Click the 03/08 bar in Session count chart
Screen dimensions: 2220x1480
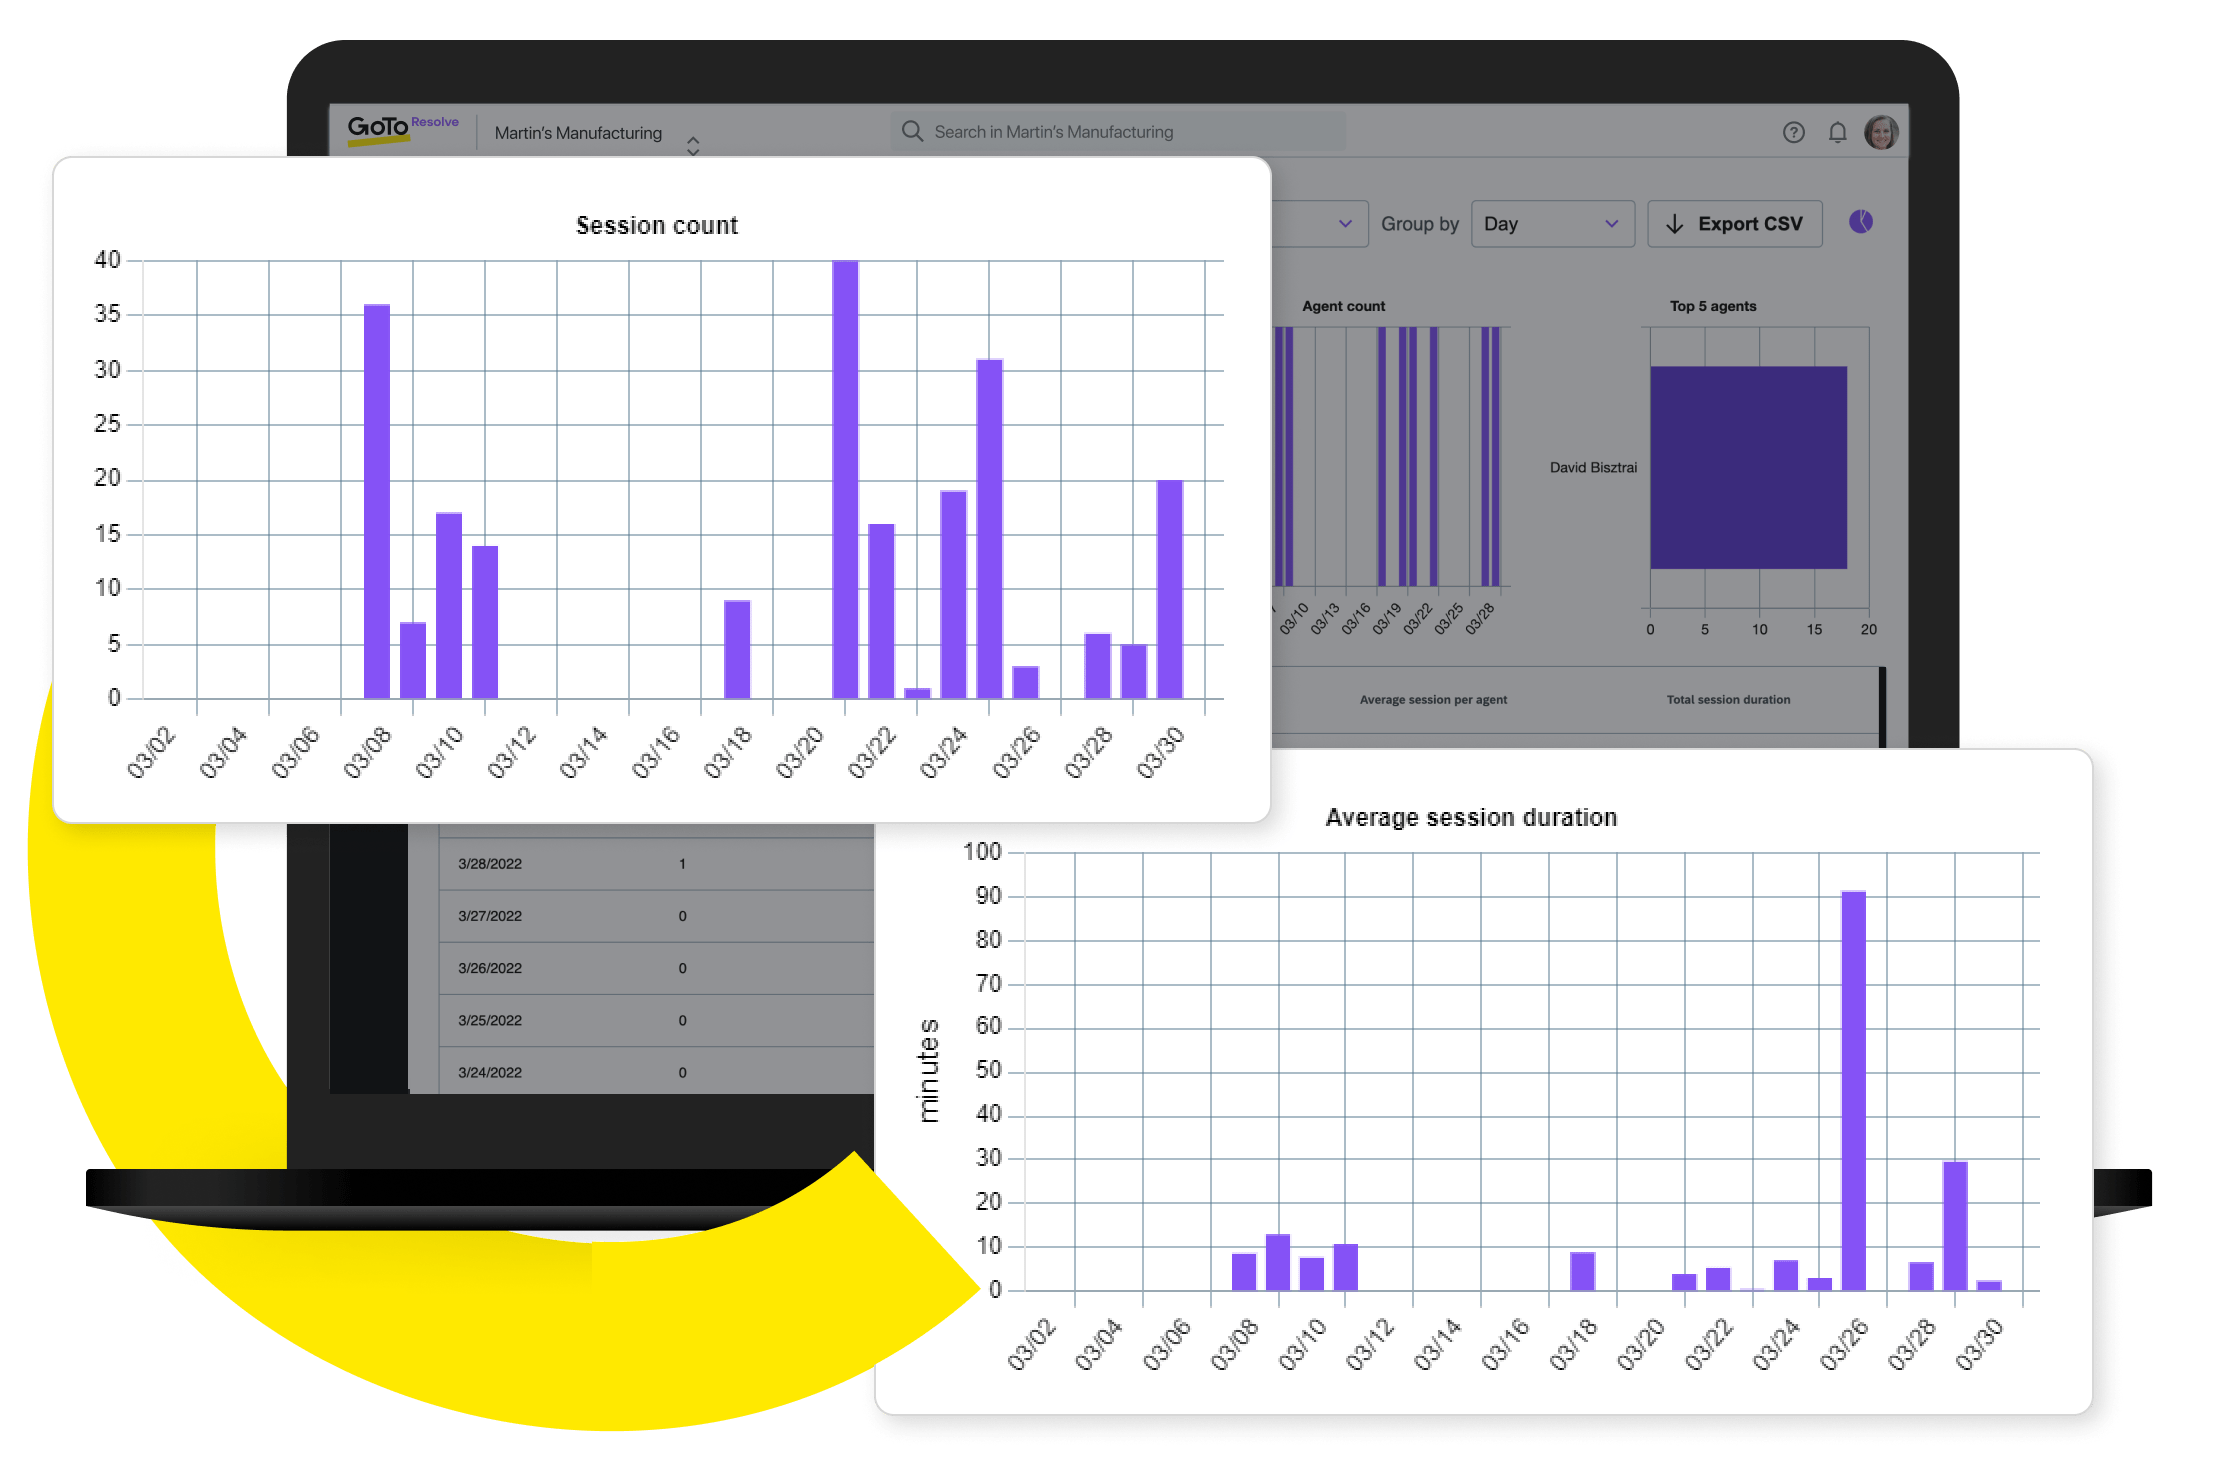377,501
